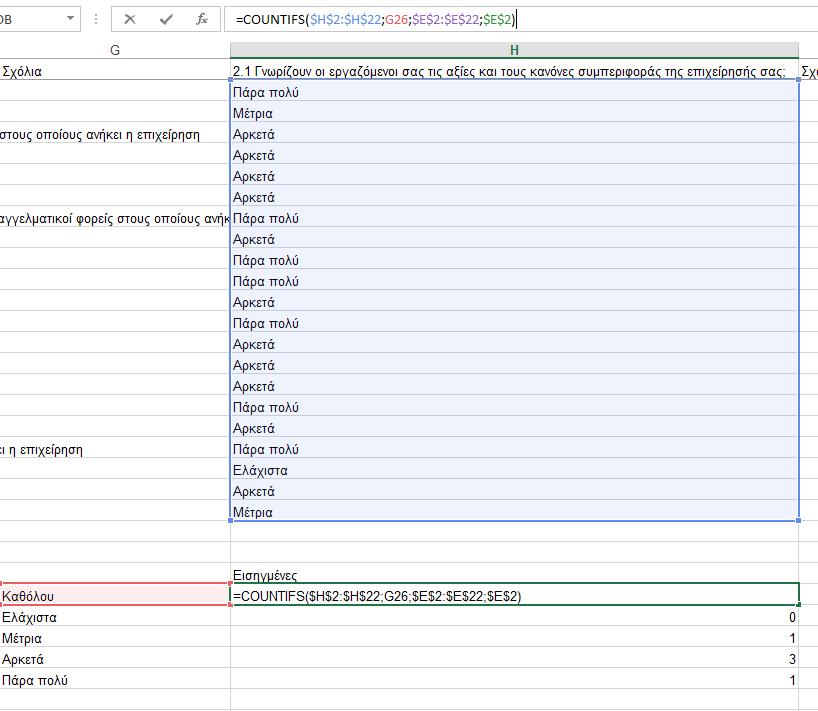Select the Εισηγμένες label cell
The image size is (818, 711).
pyautogui.click(x=514, y=575)
